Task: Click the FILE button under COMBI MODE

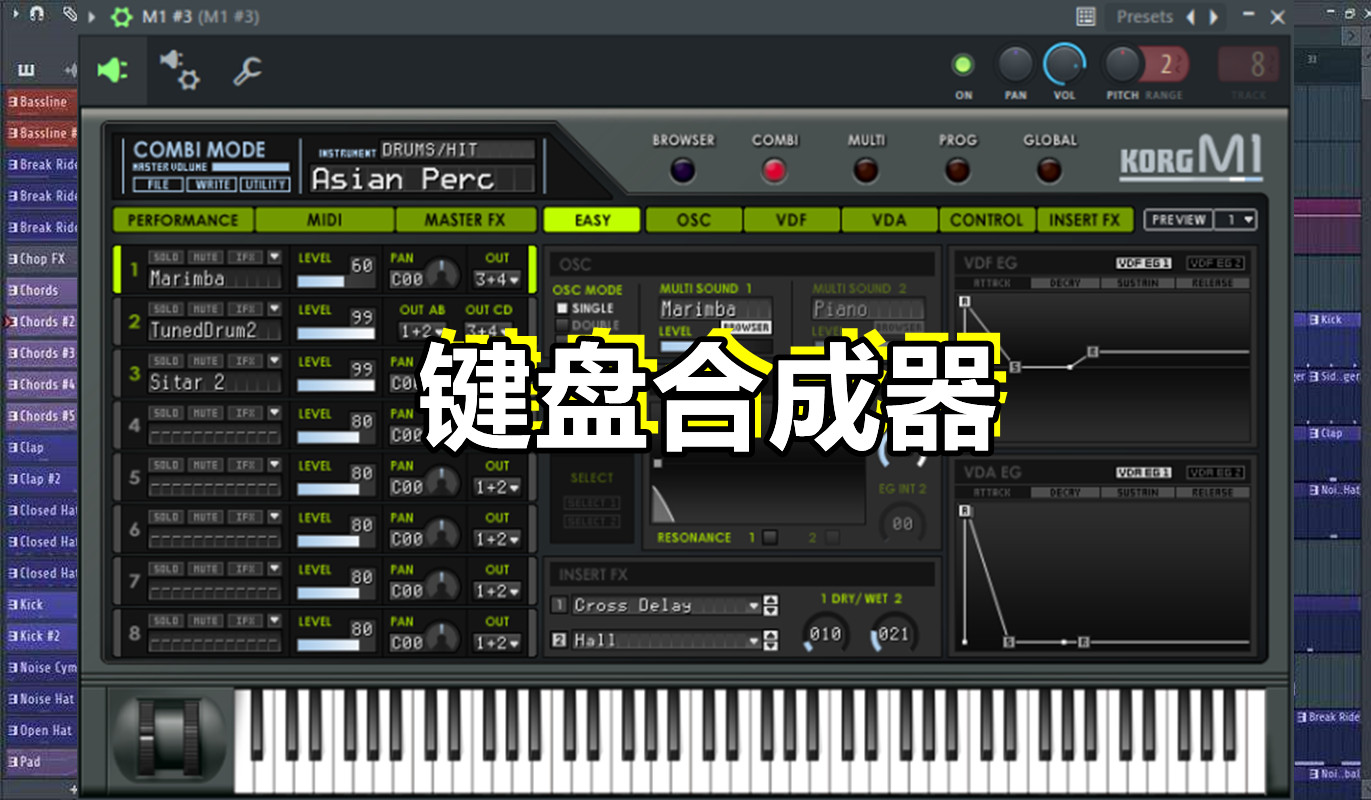Action: point(158,184)
